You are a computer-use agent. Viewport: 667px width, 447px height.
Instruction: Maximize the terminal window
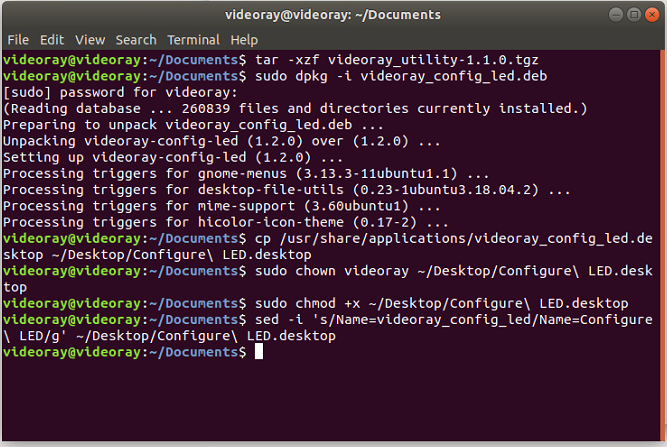[634, 15]
